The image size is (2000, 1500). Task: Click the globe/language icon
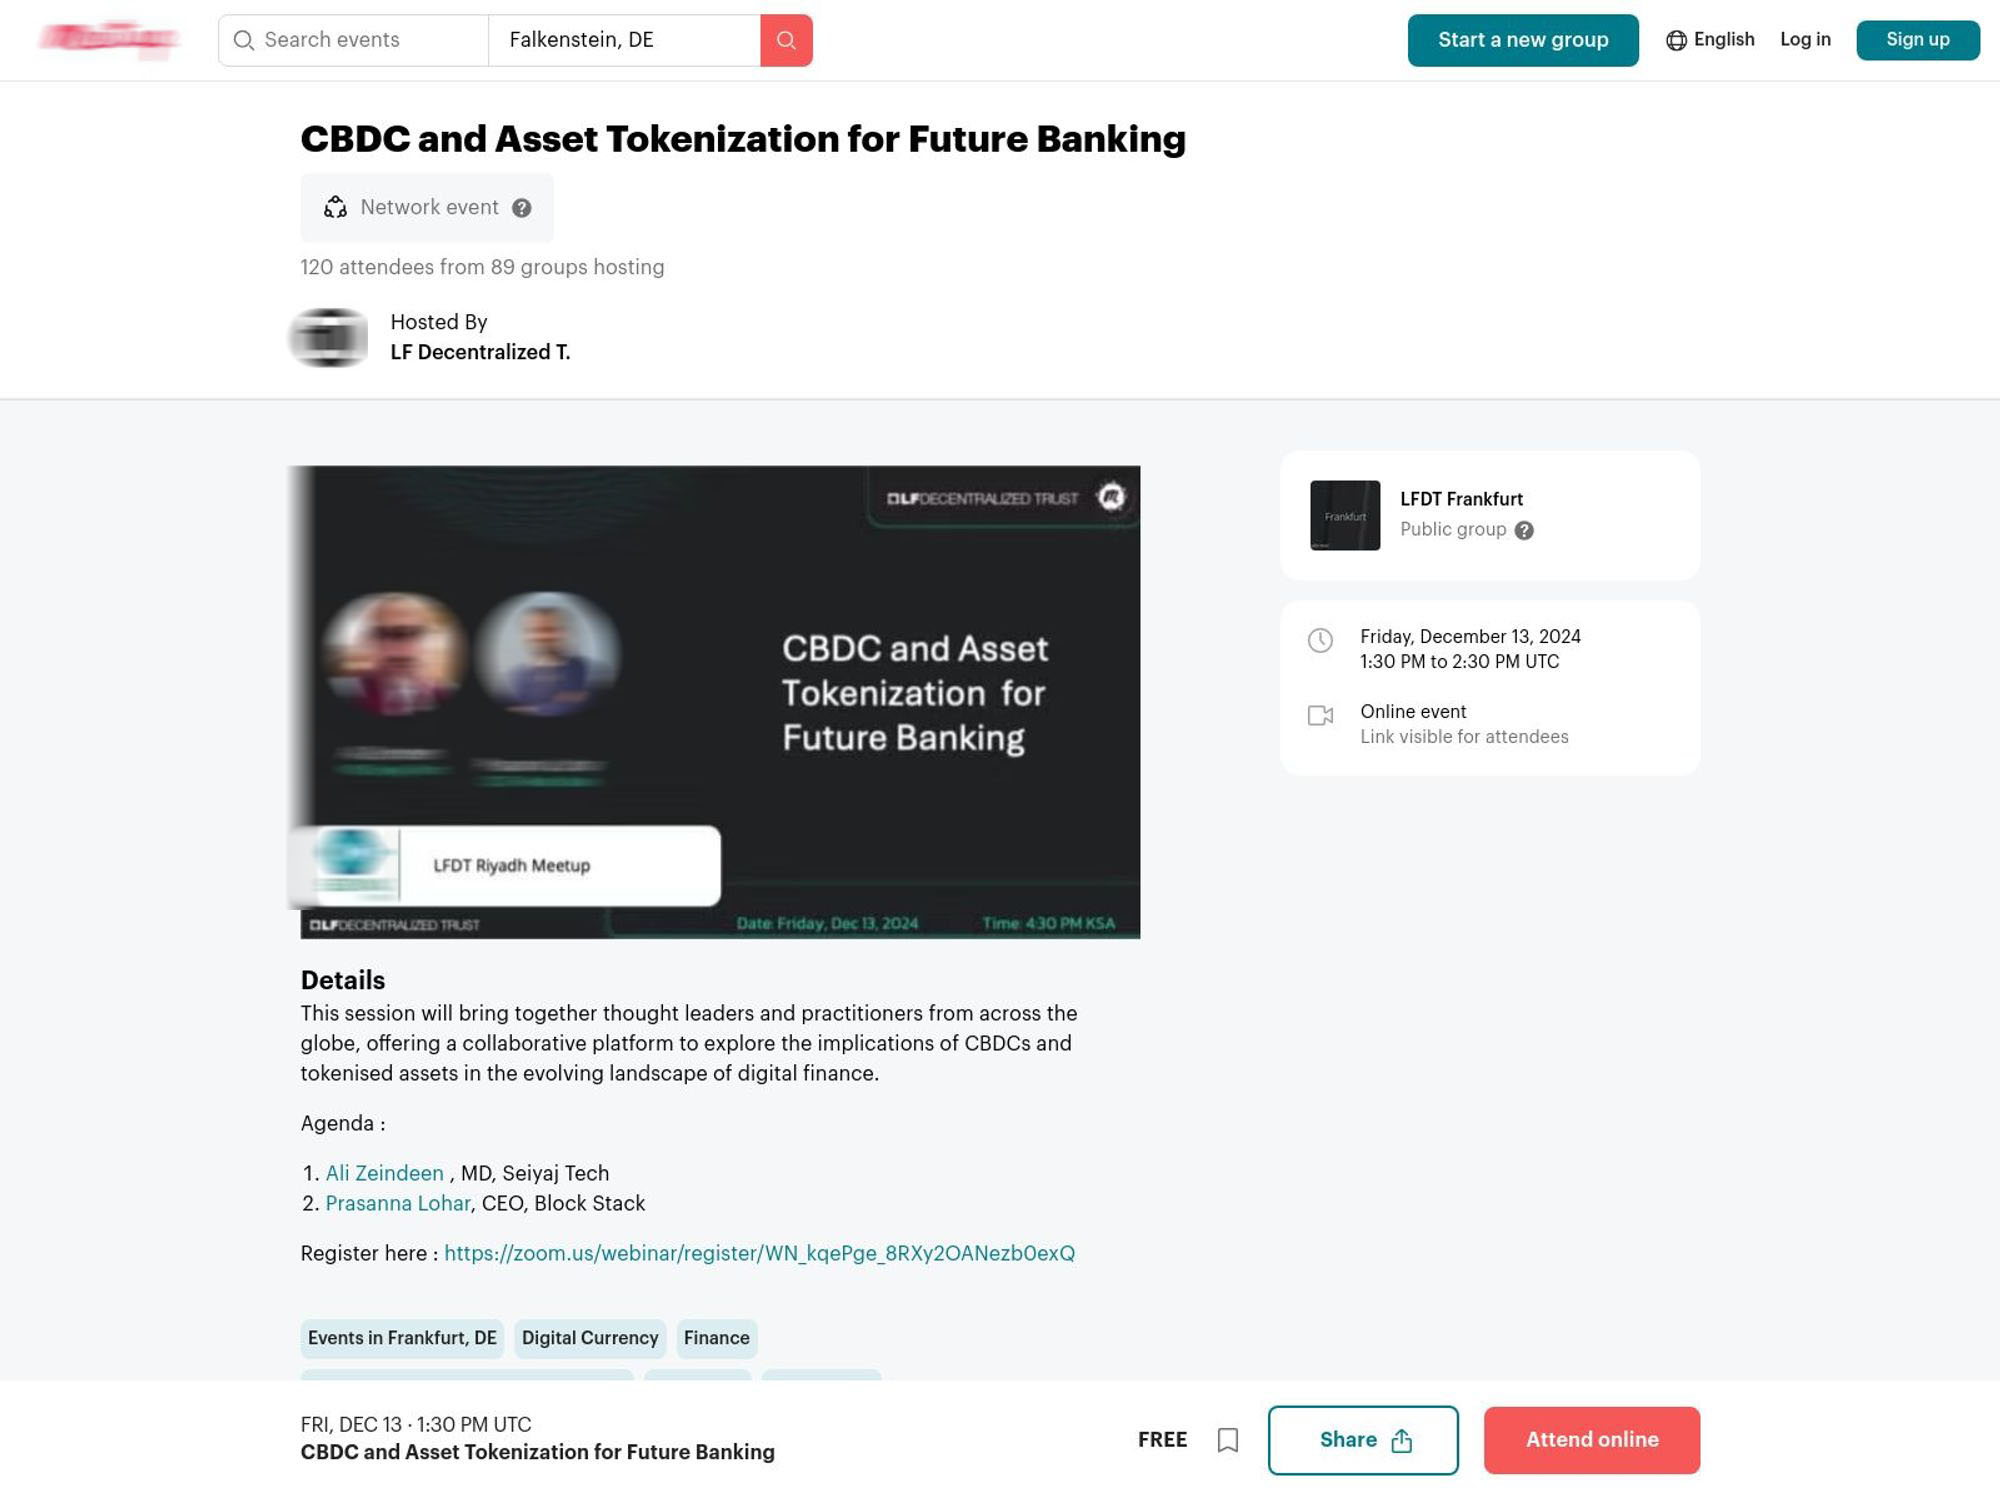pos(1674,39)
